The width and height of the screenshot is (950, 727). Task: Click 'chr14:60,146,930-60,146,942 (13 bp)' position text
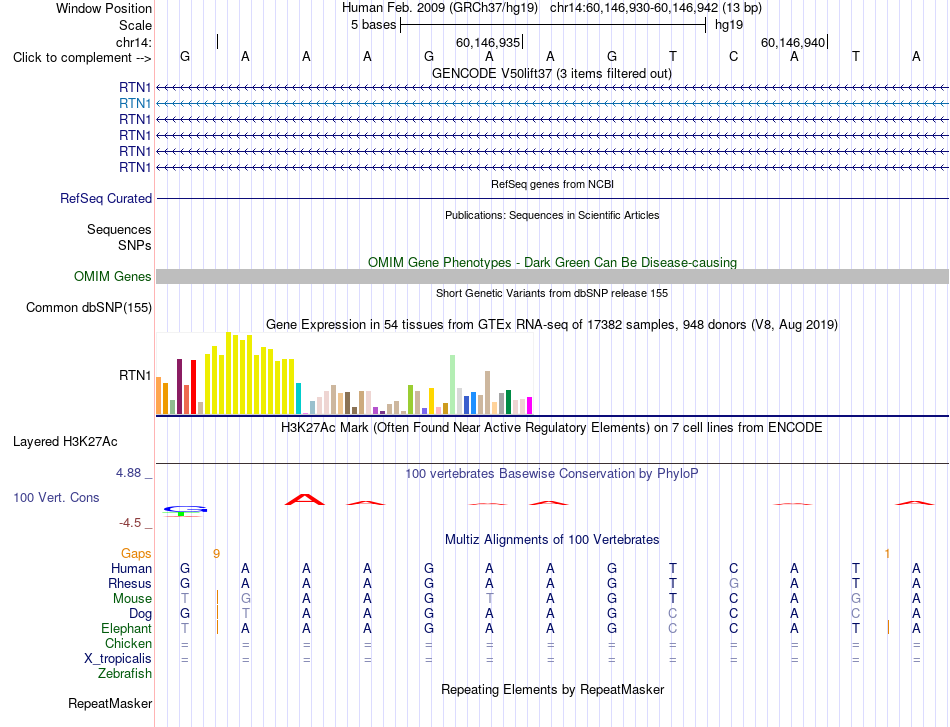point(656,8)
